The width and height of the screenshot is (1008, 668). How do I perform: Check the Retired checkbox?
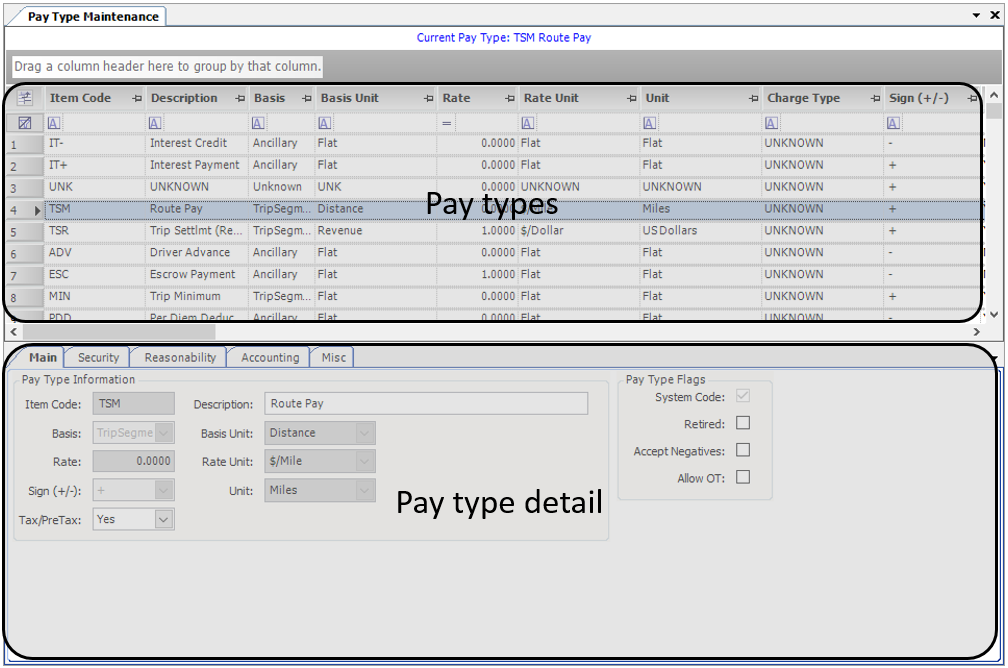pos(744,421)
